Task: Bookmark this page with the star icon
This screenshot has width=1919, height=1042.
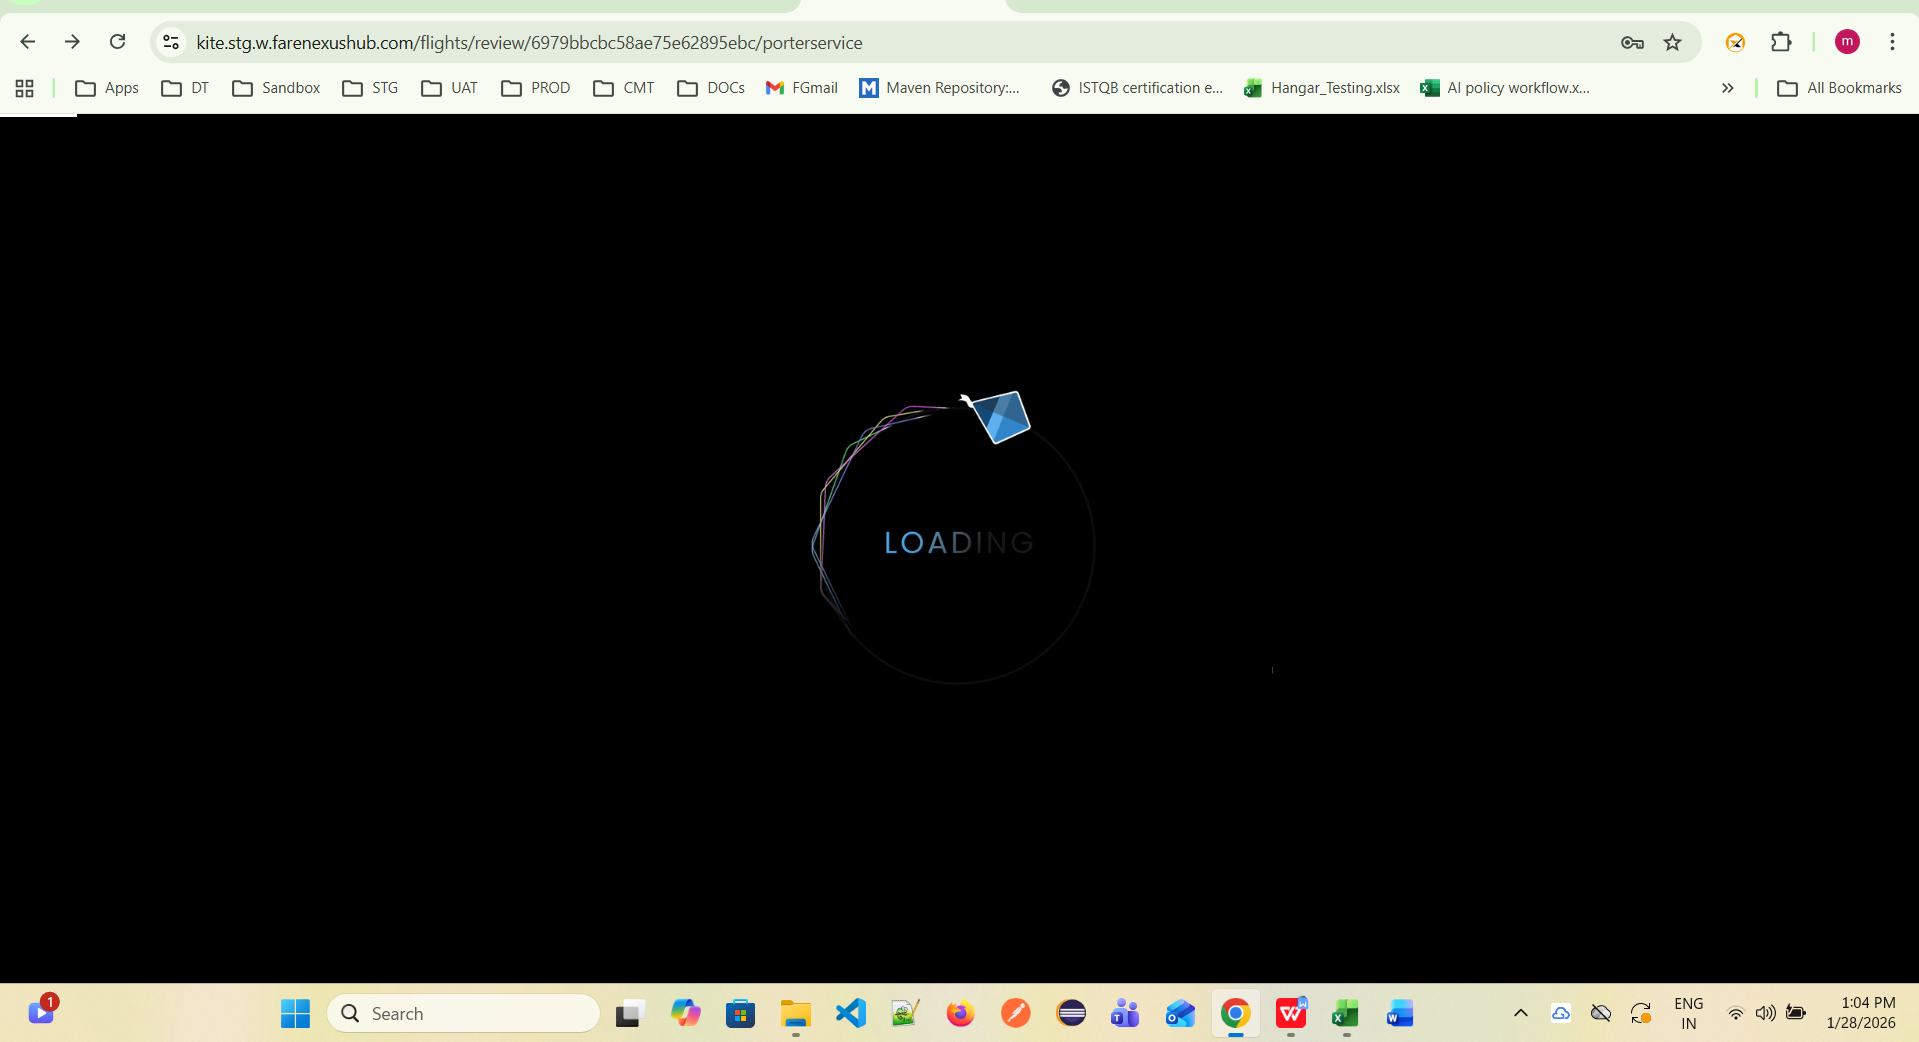Action: (x=1672, y=42)
